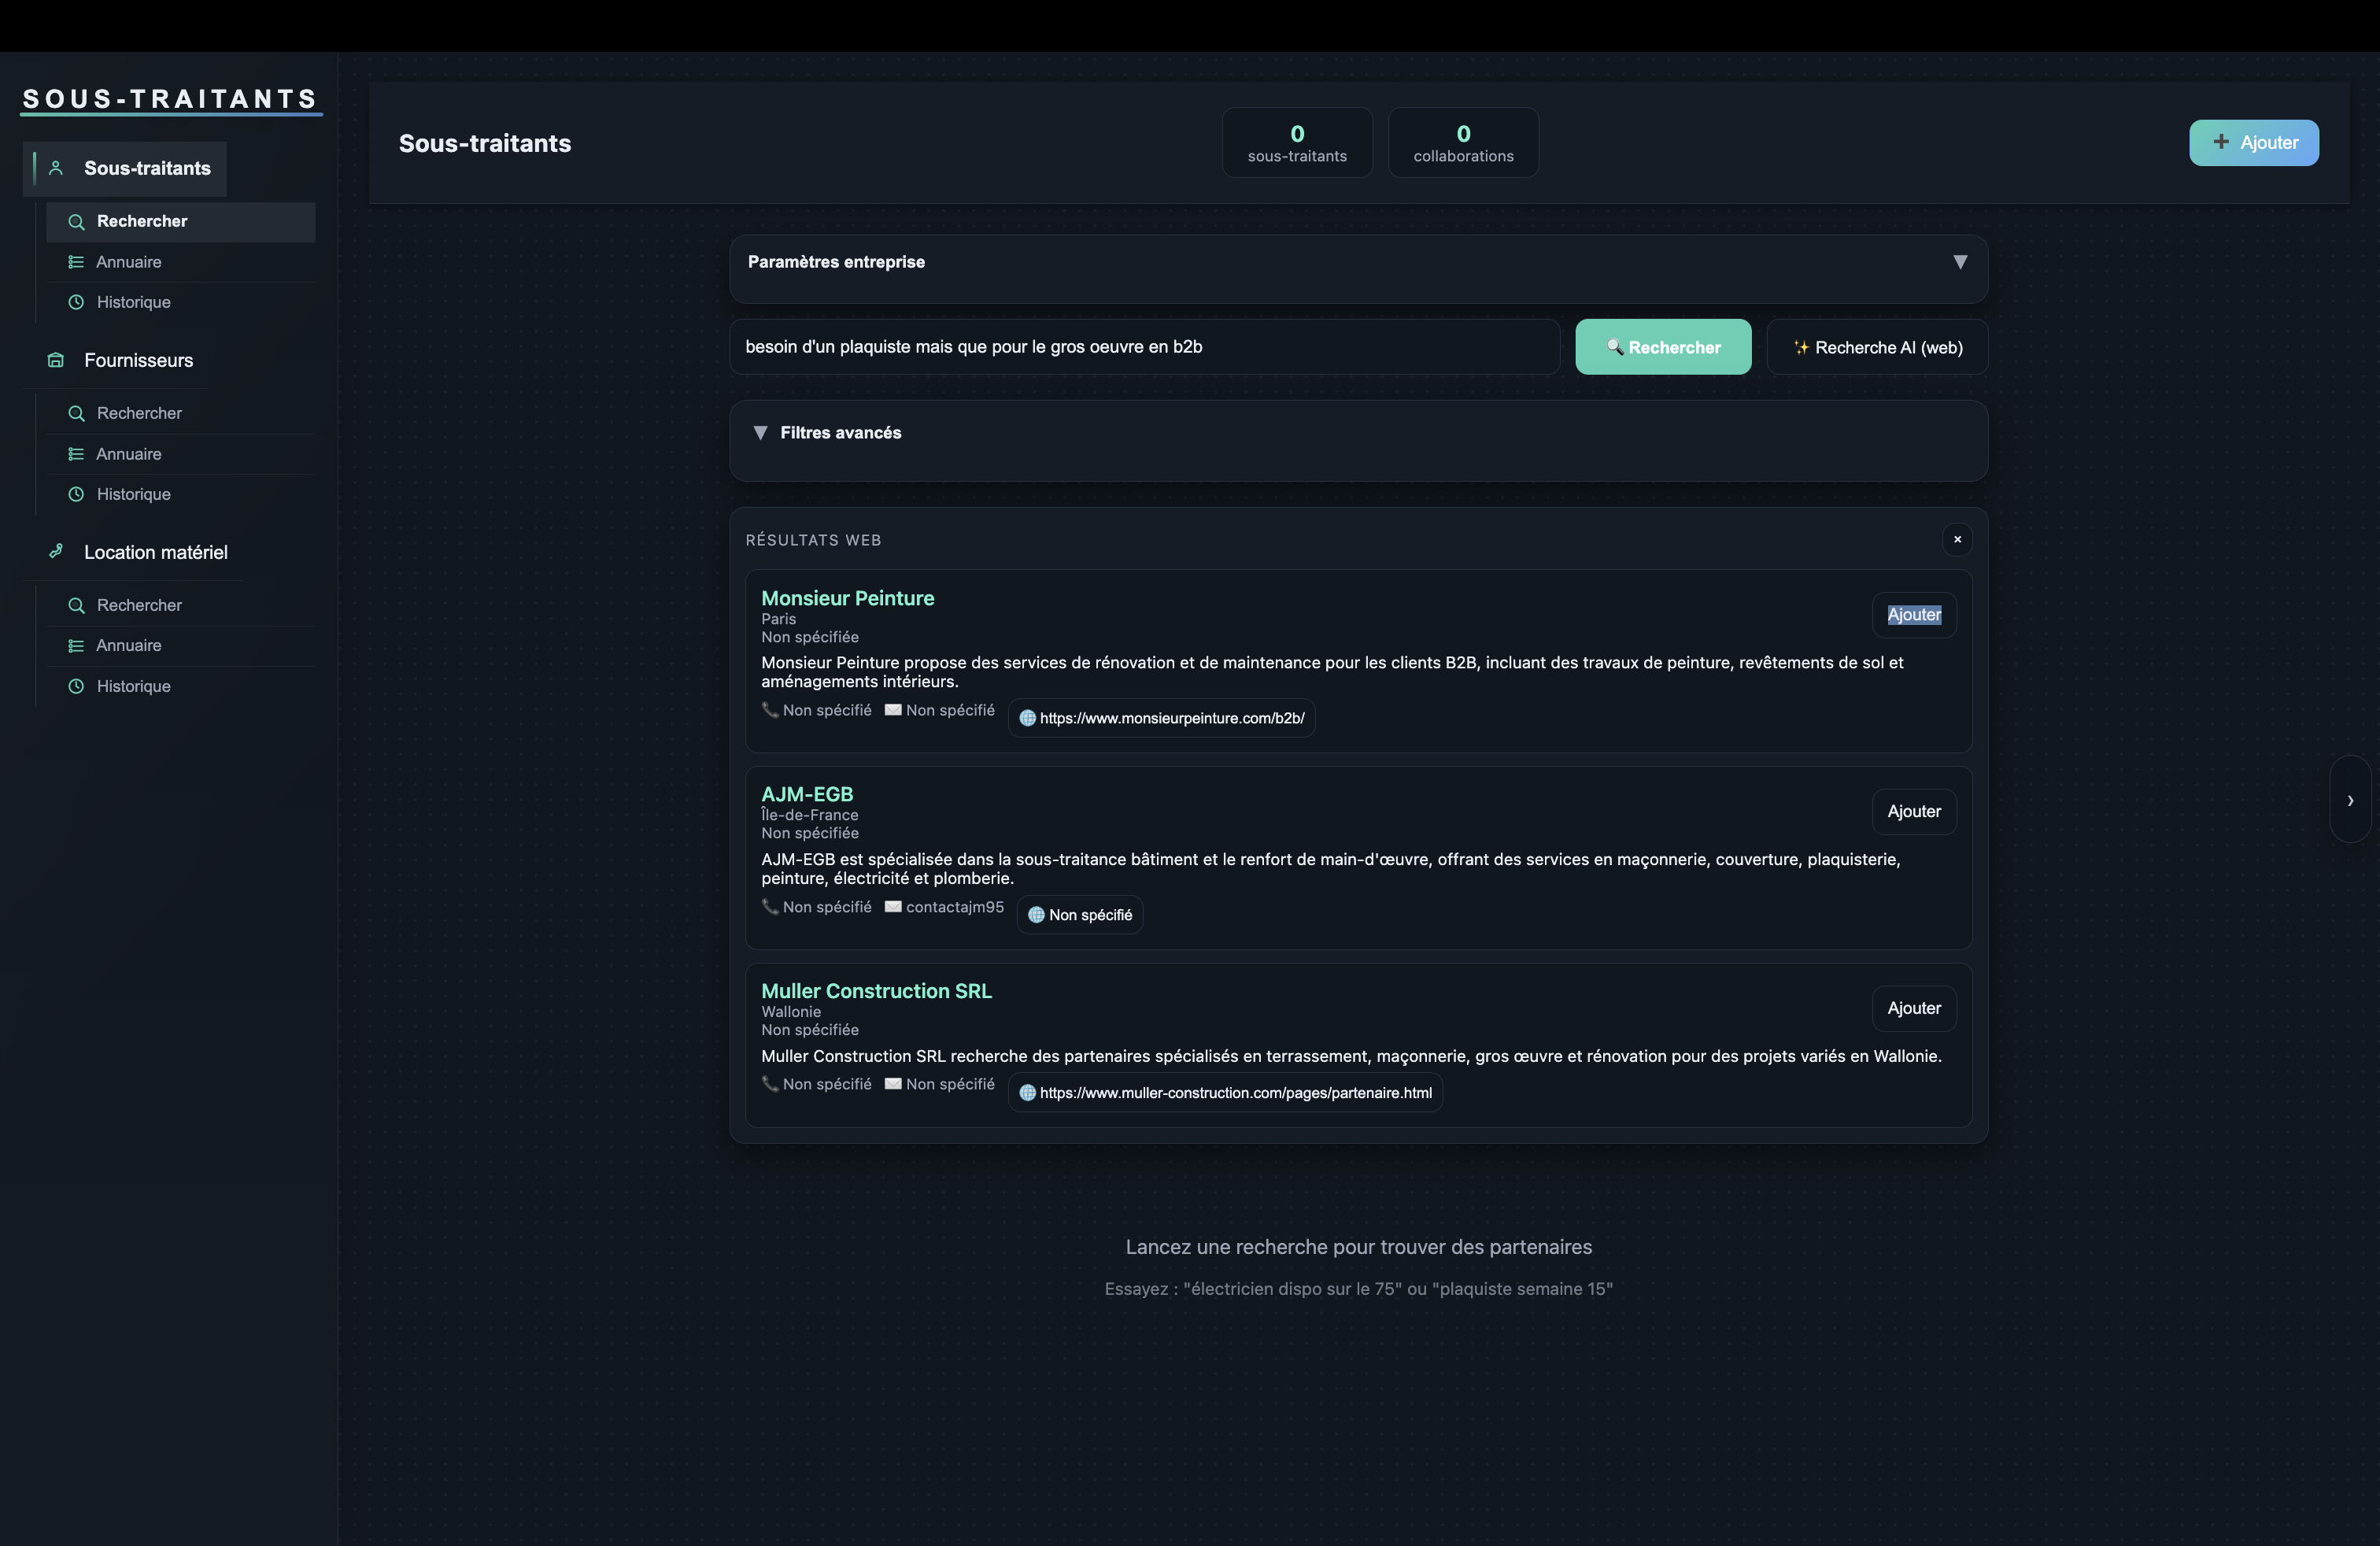The height and width of the screenshot is (1546, 2380).
Task: Click the search query input field
Action: point(1144,347)
